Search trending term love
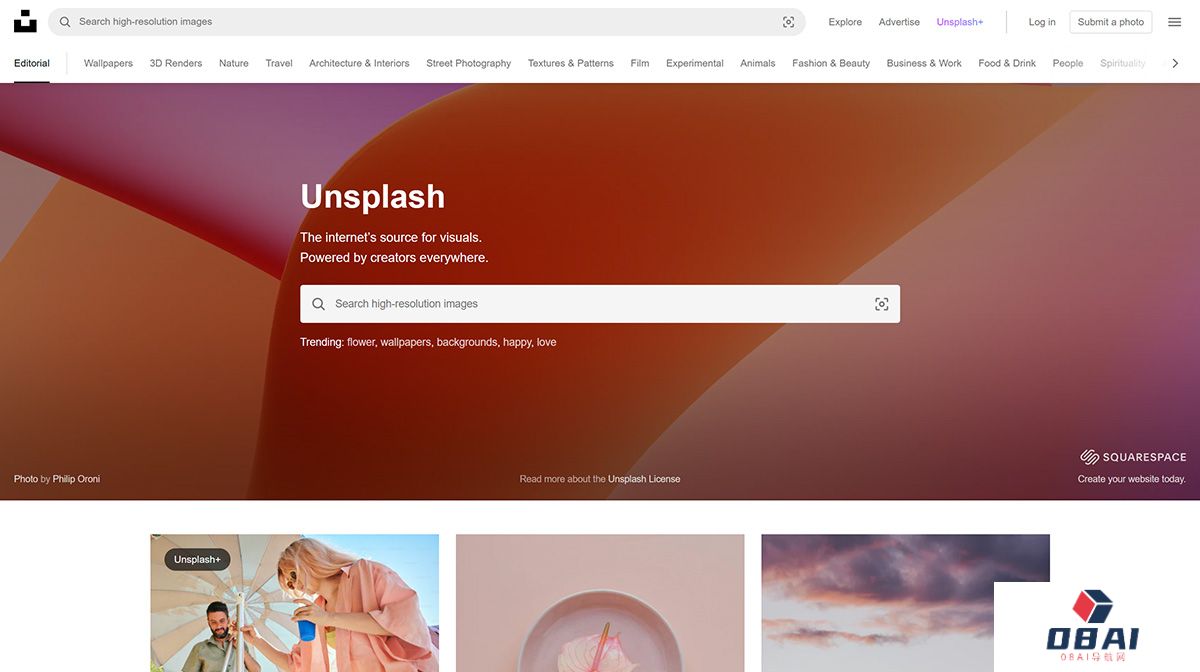This screenshot has height=672, width=1200. coord(547,342)
